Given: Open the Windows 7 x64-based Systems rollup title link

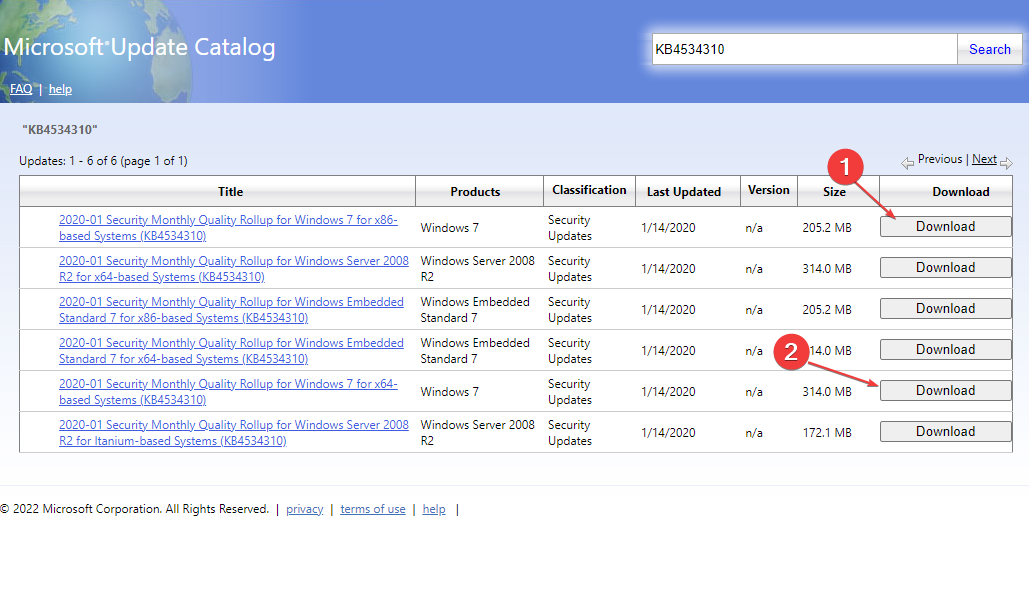Looking at the screenshot, I should (228, 392).
